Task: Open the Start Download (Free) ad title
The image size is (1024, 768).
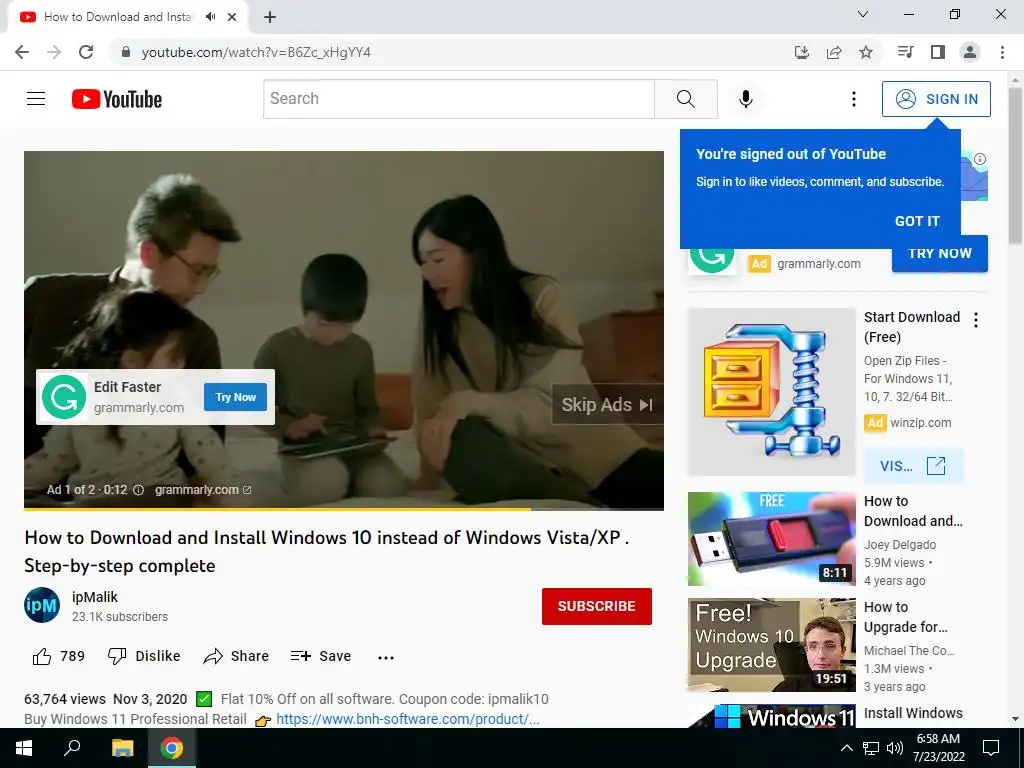Action: coord(912,327)
